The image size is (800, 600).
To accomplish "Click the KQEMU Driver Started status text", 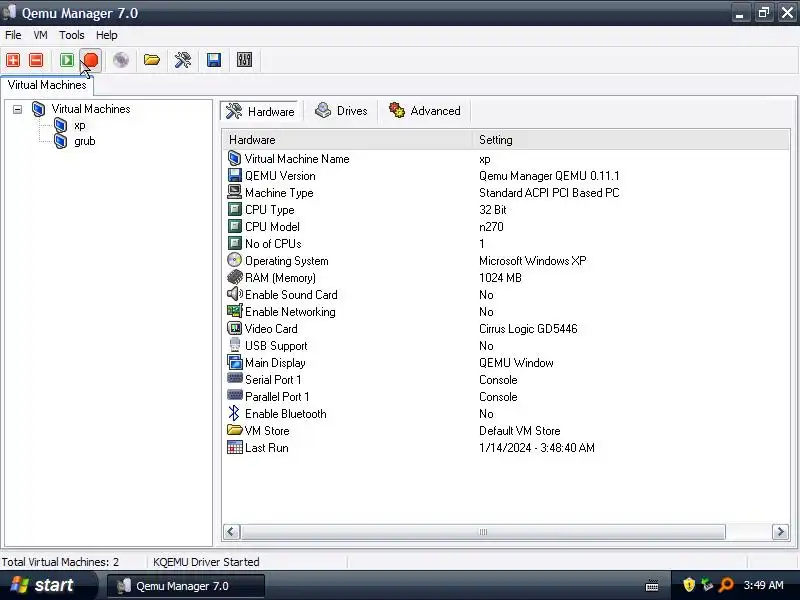I will tap(206, 562).
